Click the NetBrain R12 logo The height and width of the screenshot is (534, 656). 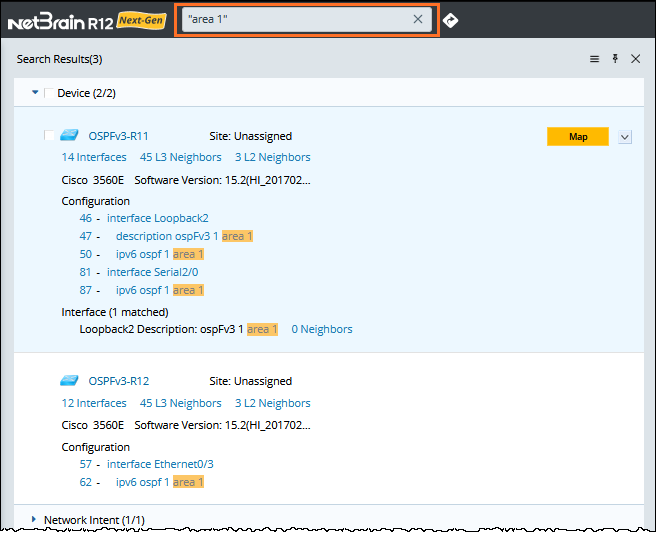point(85,20)
